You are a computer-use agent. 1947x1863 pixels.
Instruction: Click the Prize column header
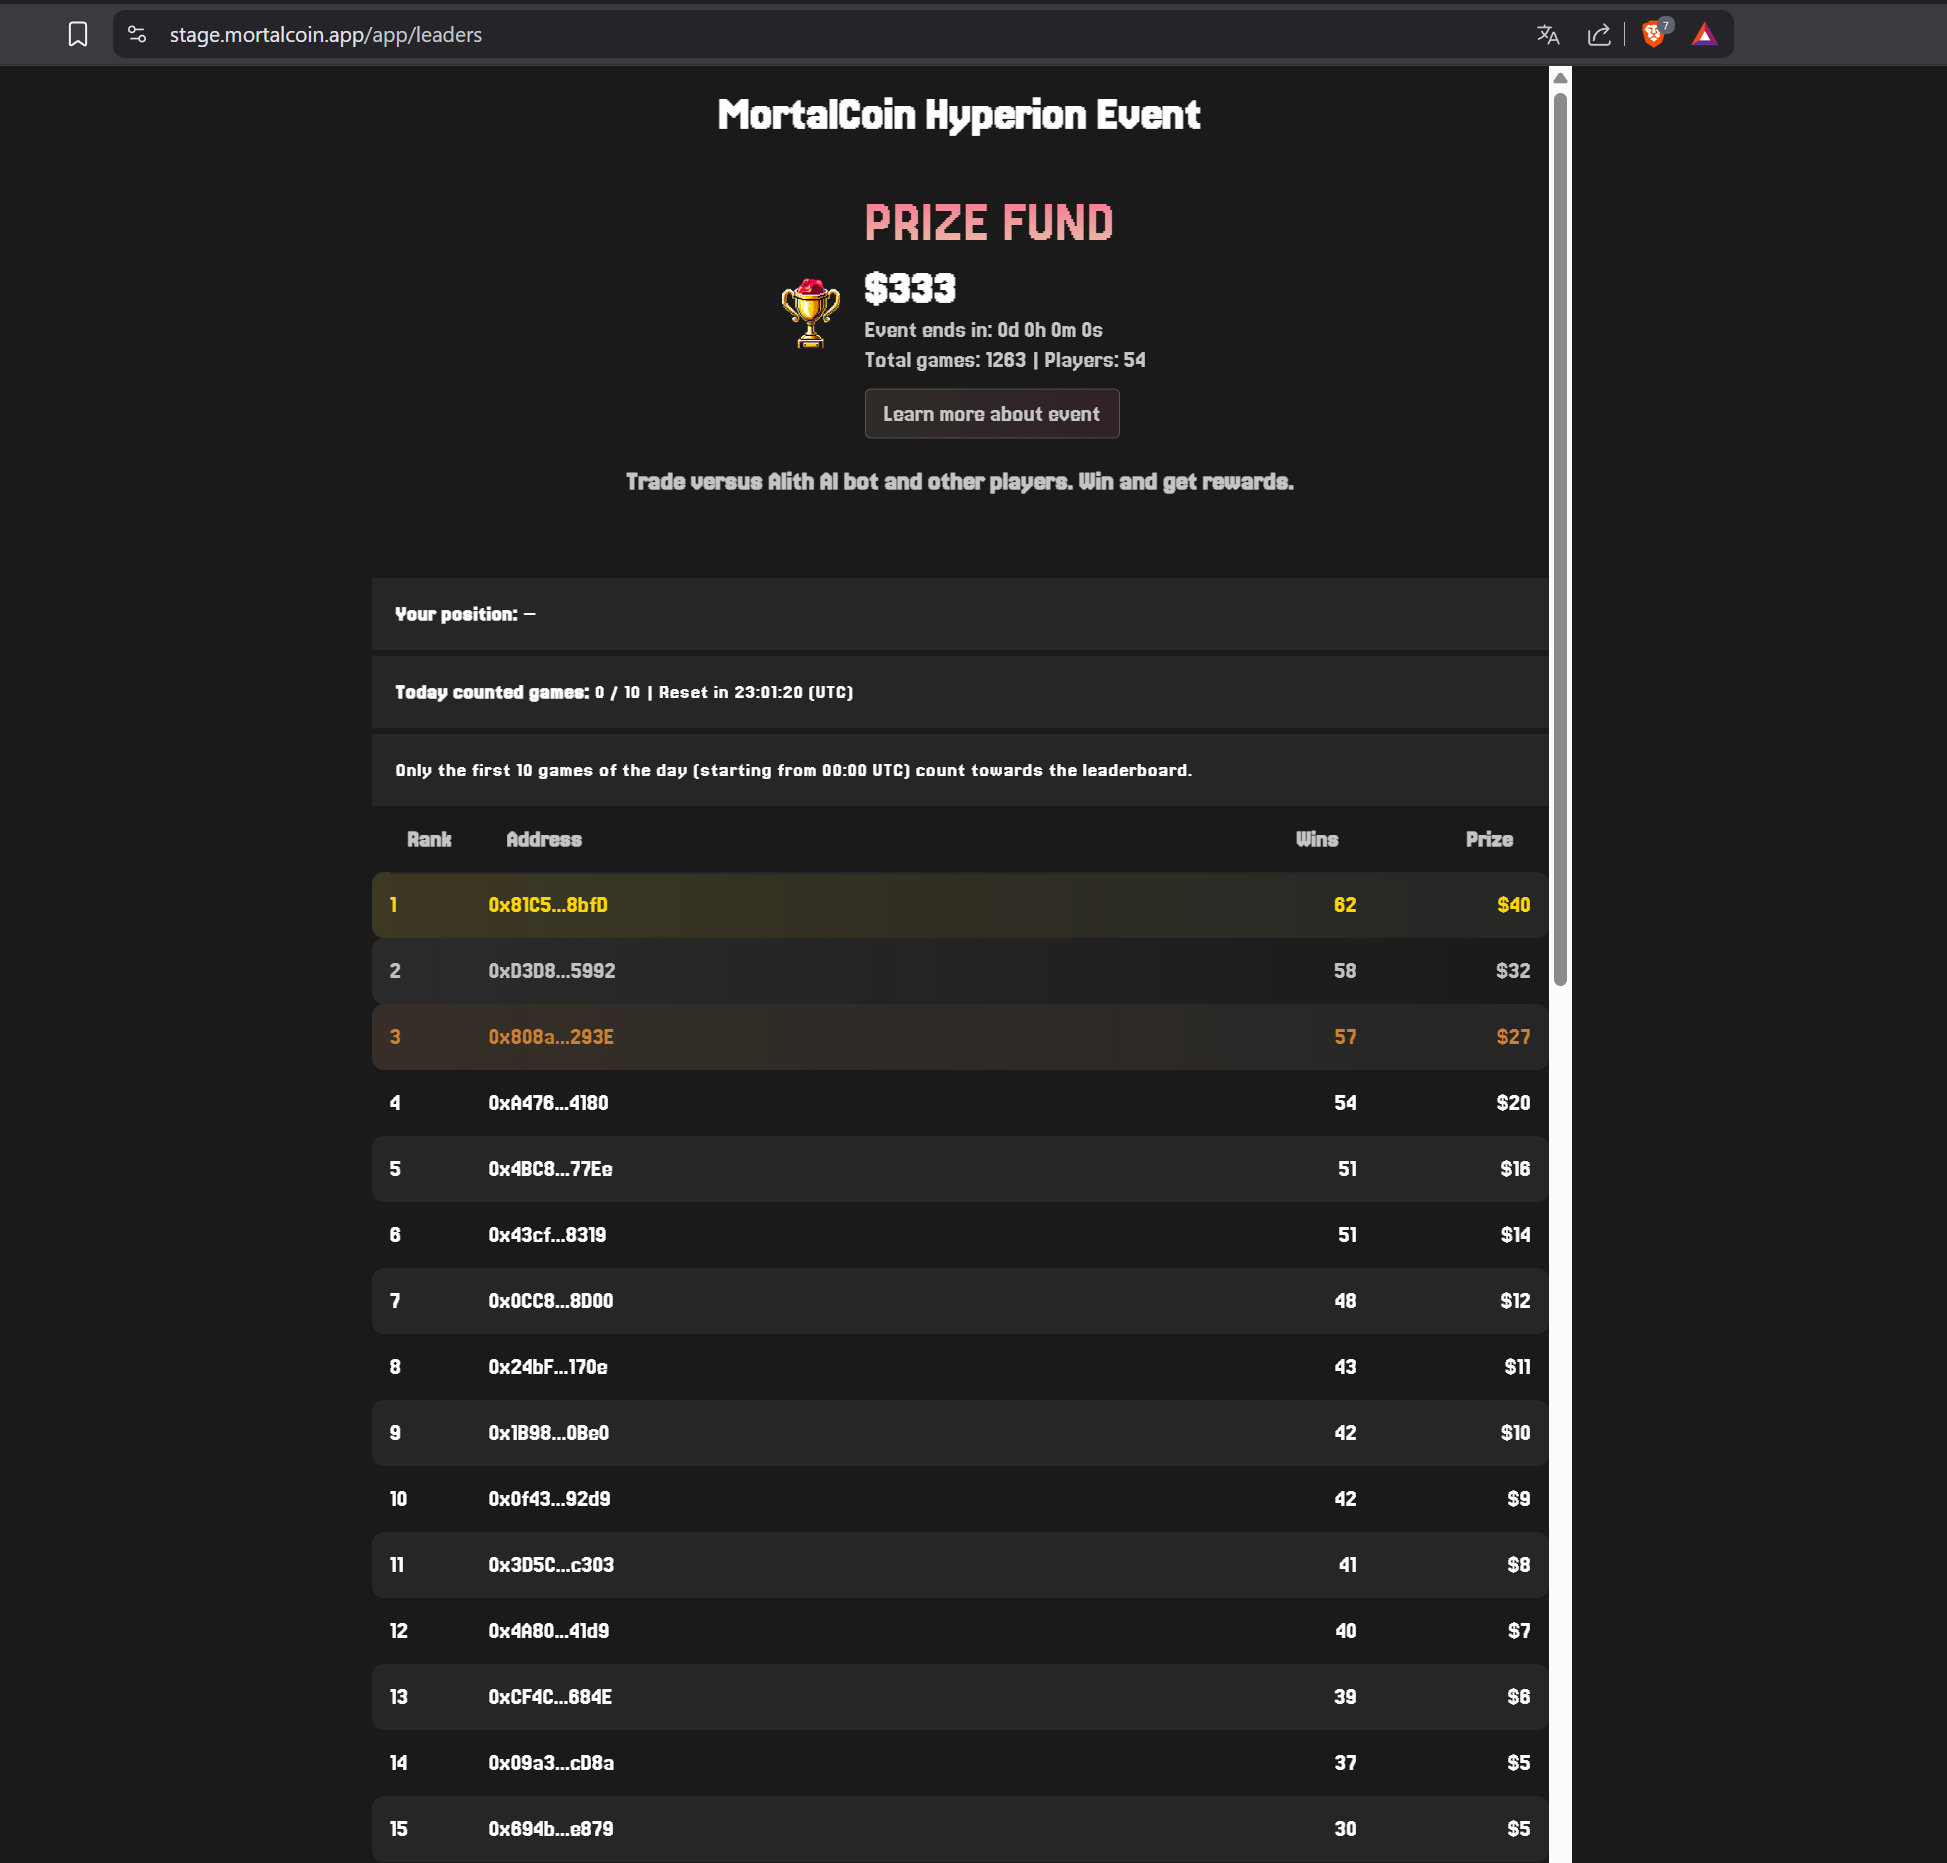1489,840
